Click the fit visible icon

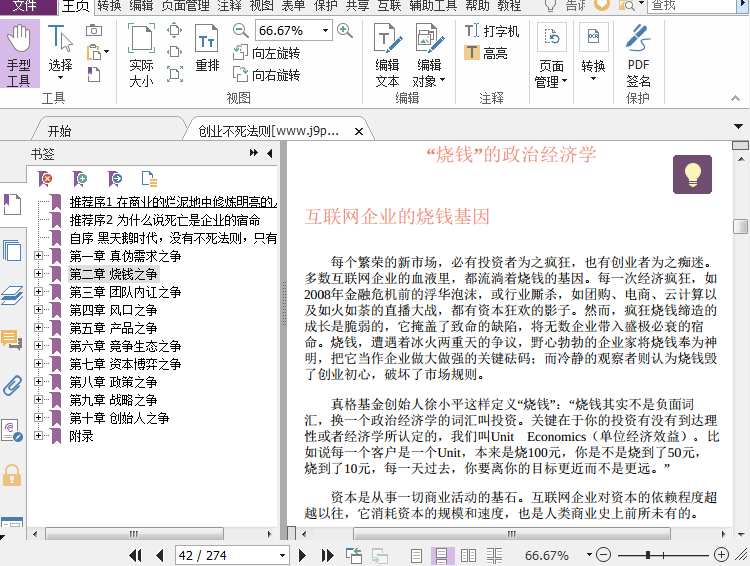point(175,74)
